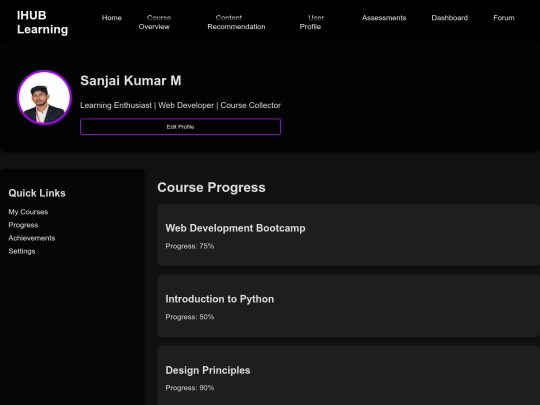
Task: Click the Progress: 90% text
Action: coord(190,388)
